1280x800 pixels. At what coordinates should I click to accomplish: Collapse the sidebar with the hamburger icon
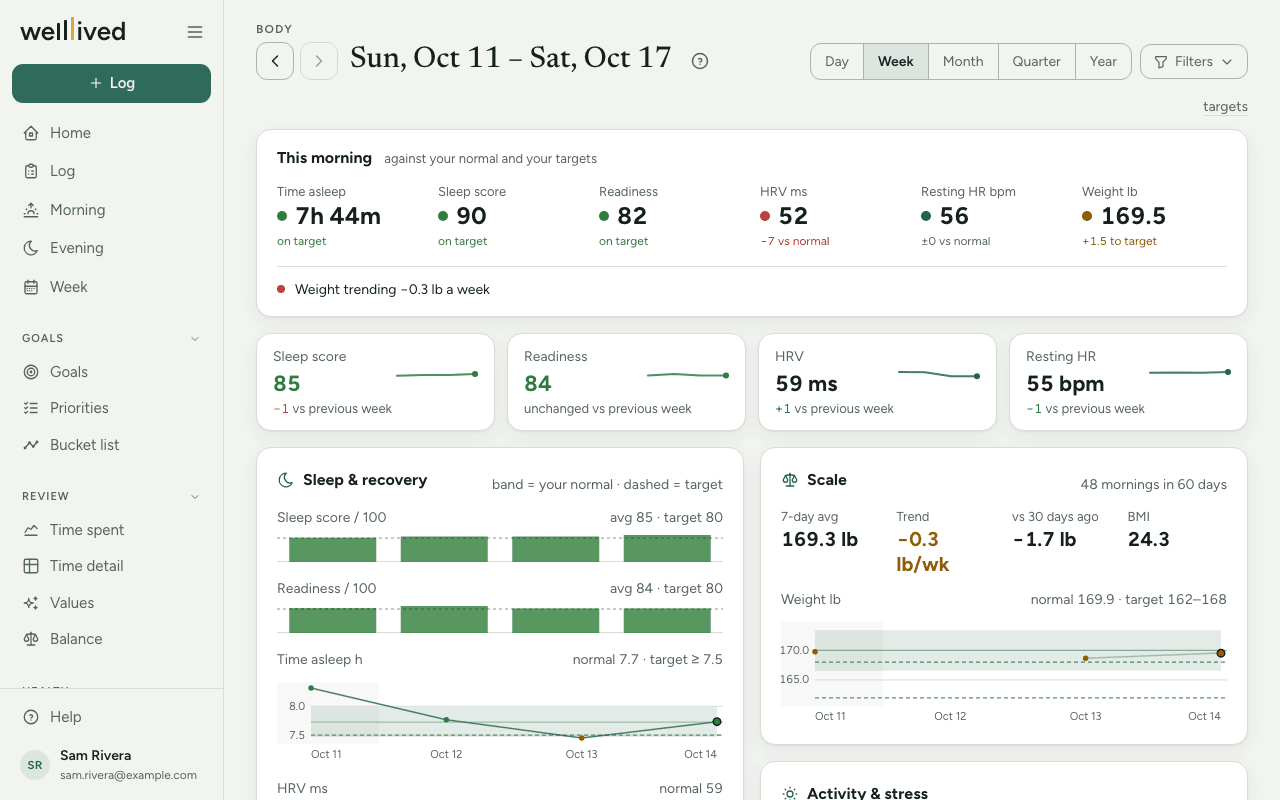tap(195, 32)
